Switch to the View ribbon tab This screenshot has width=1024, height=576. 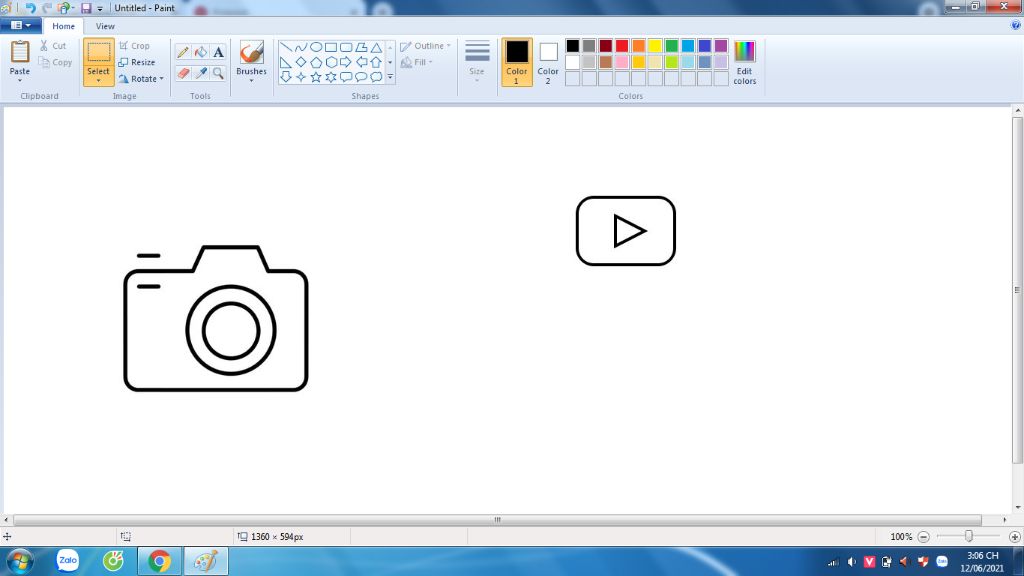[x=105, y=26]
